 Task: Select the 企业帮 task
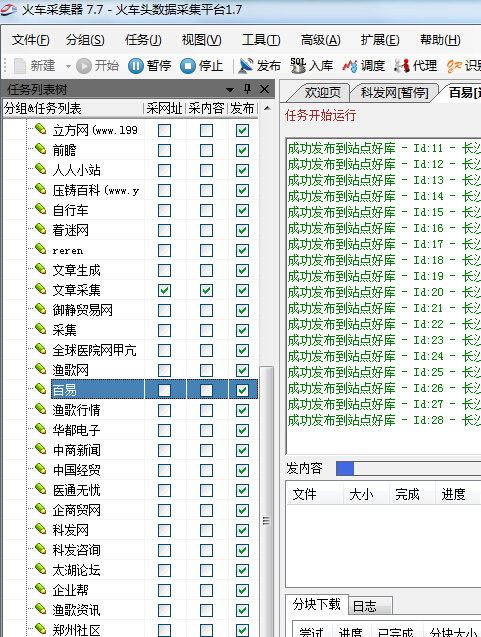70,590
